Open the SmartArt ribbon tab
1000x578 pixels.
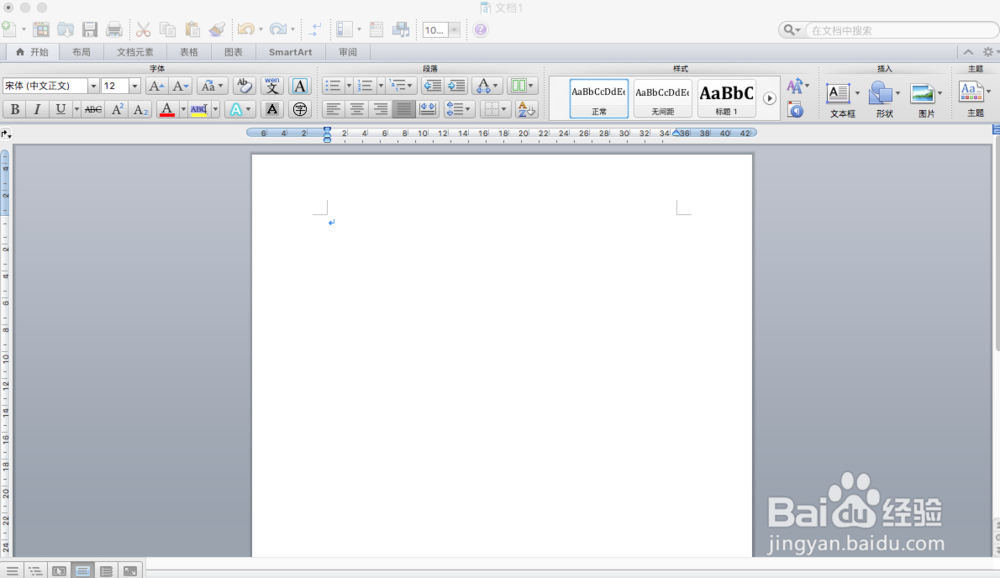[x=289, y=52]
